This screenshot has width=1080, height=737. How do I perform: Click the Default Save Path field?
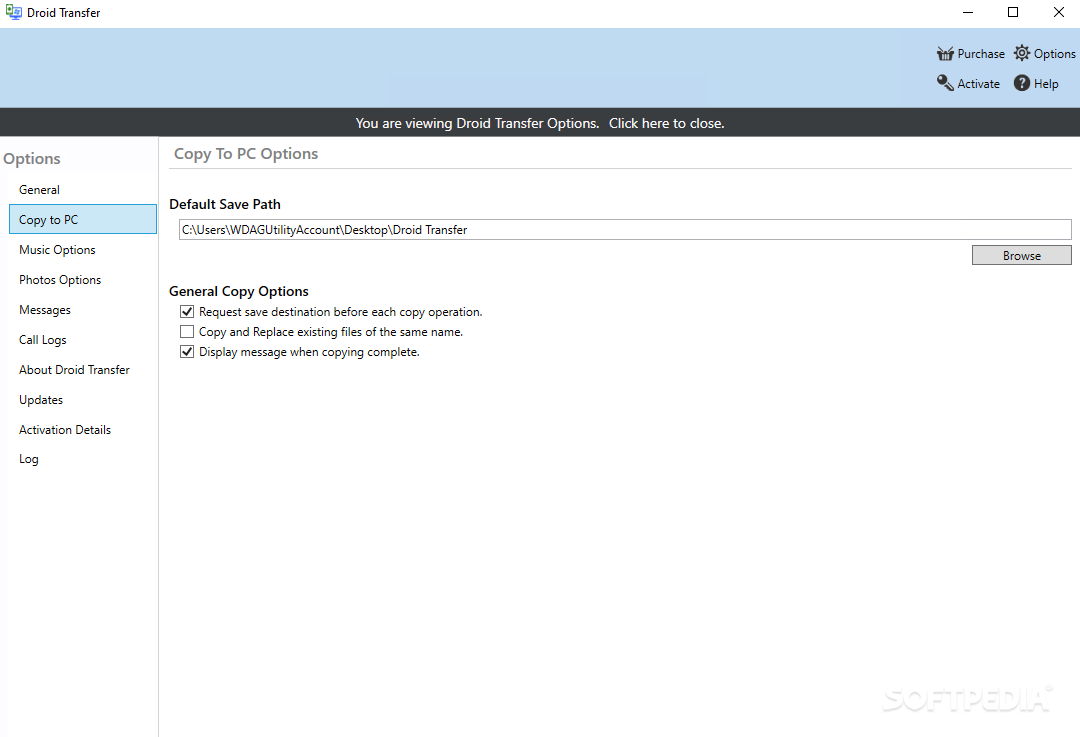pos(625,229)
